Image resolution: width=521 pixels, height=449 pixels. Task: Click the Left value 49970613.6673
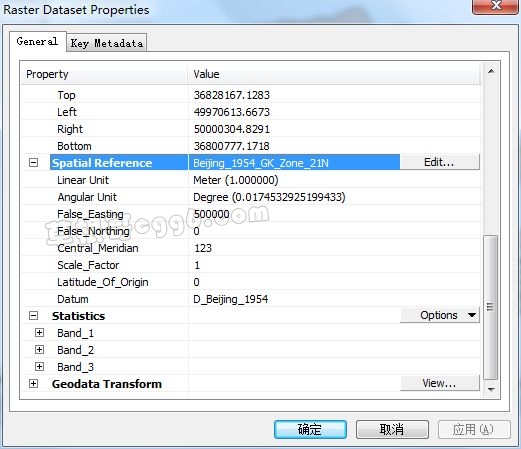[231, 112]
